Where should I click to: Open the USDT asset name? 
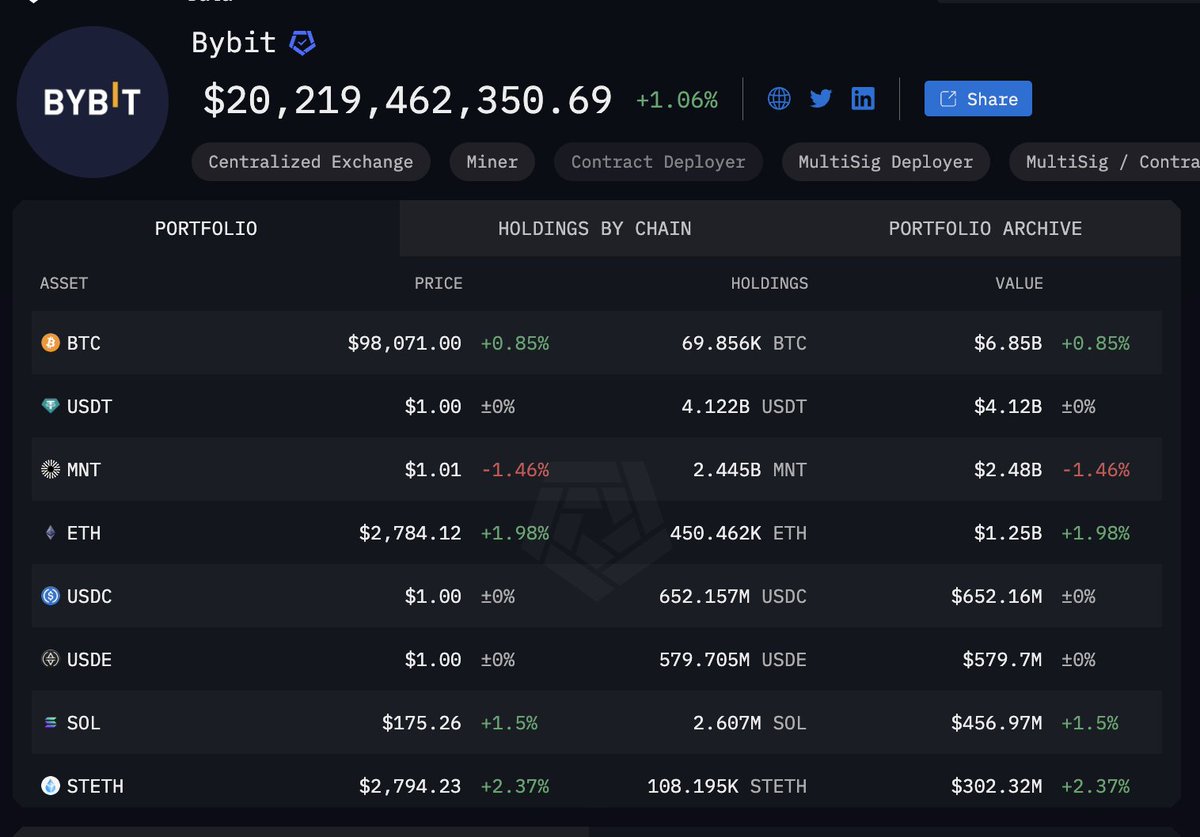tap(89, 406)
